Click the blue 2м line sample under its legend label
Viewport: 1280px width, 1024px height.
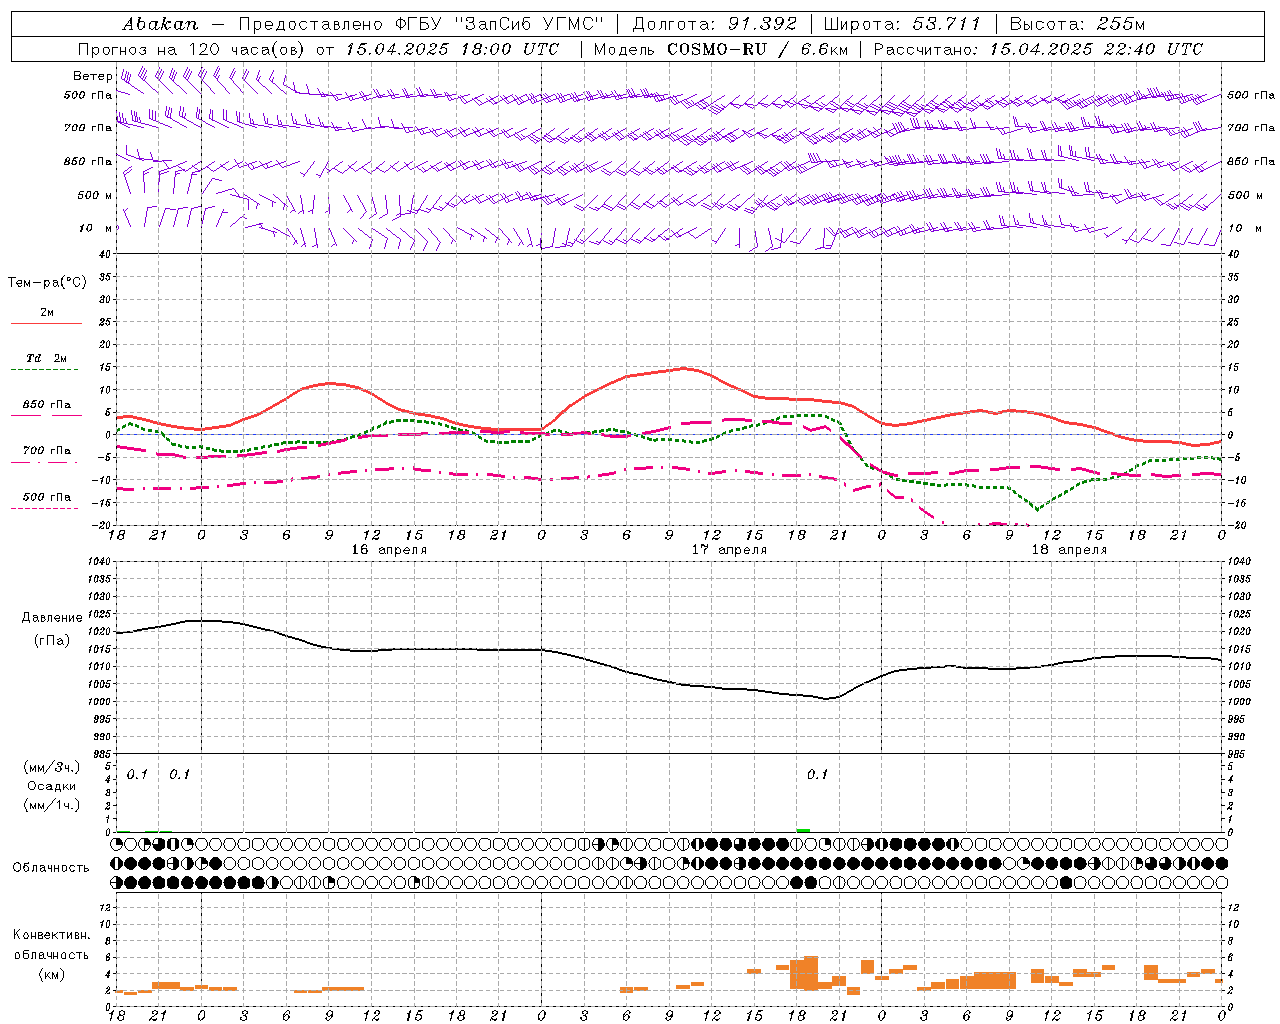[x=46, y=324]
